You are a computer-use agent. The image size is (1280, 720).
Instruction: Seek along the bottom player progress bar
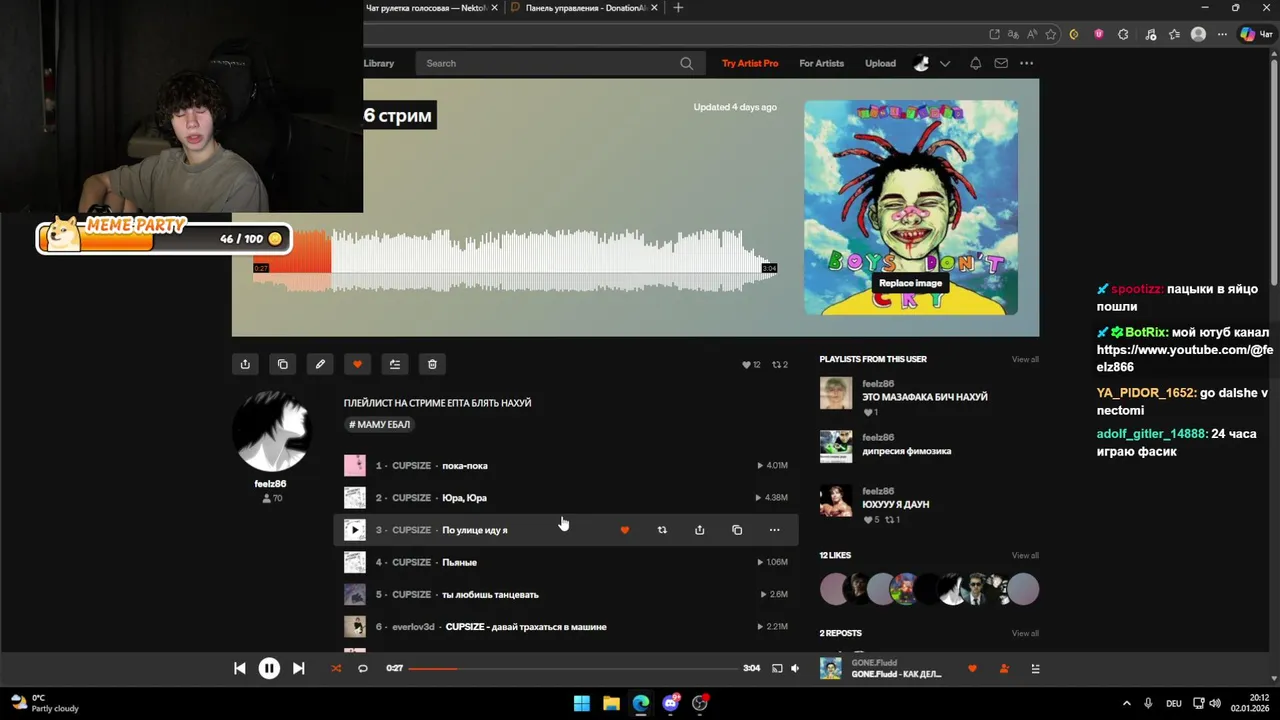(x=572, y=668)
